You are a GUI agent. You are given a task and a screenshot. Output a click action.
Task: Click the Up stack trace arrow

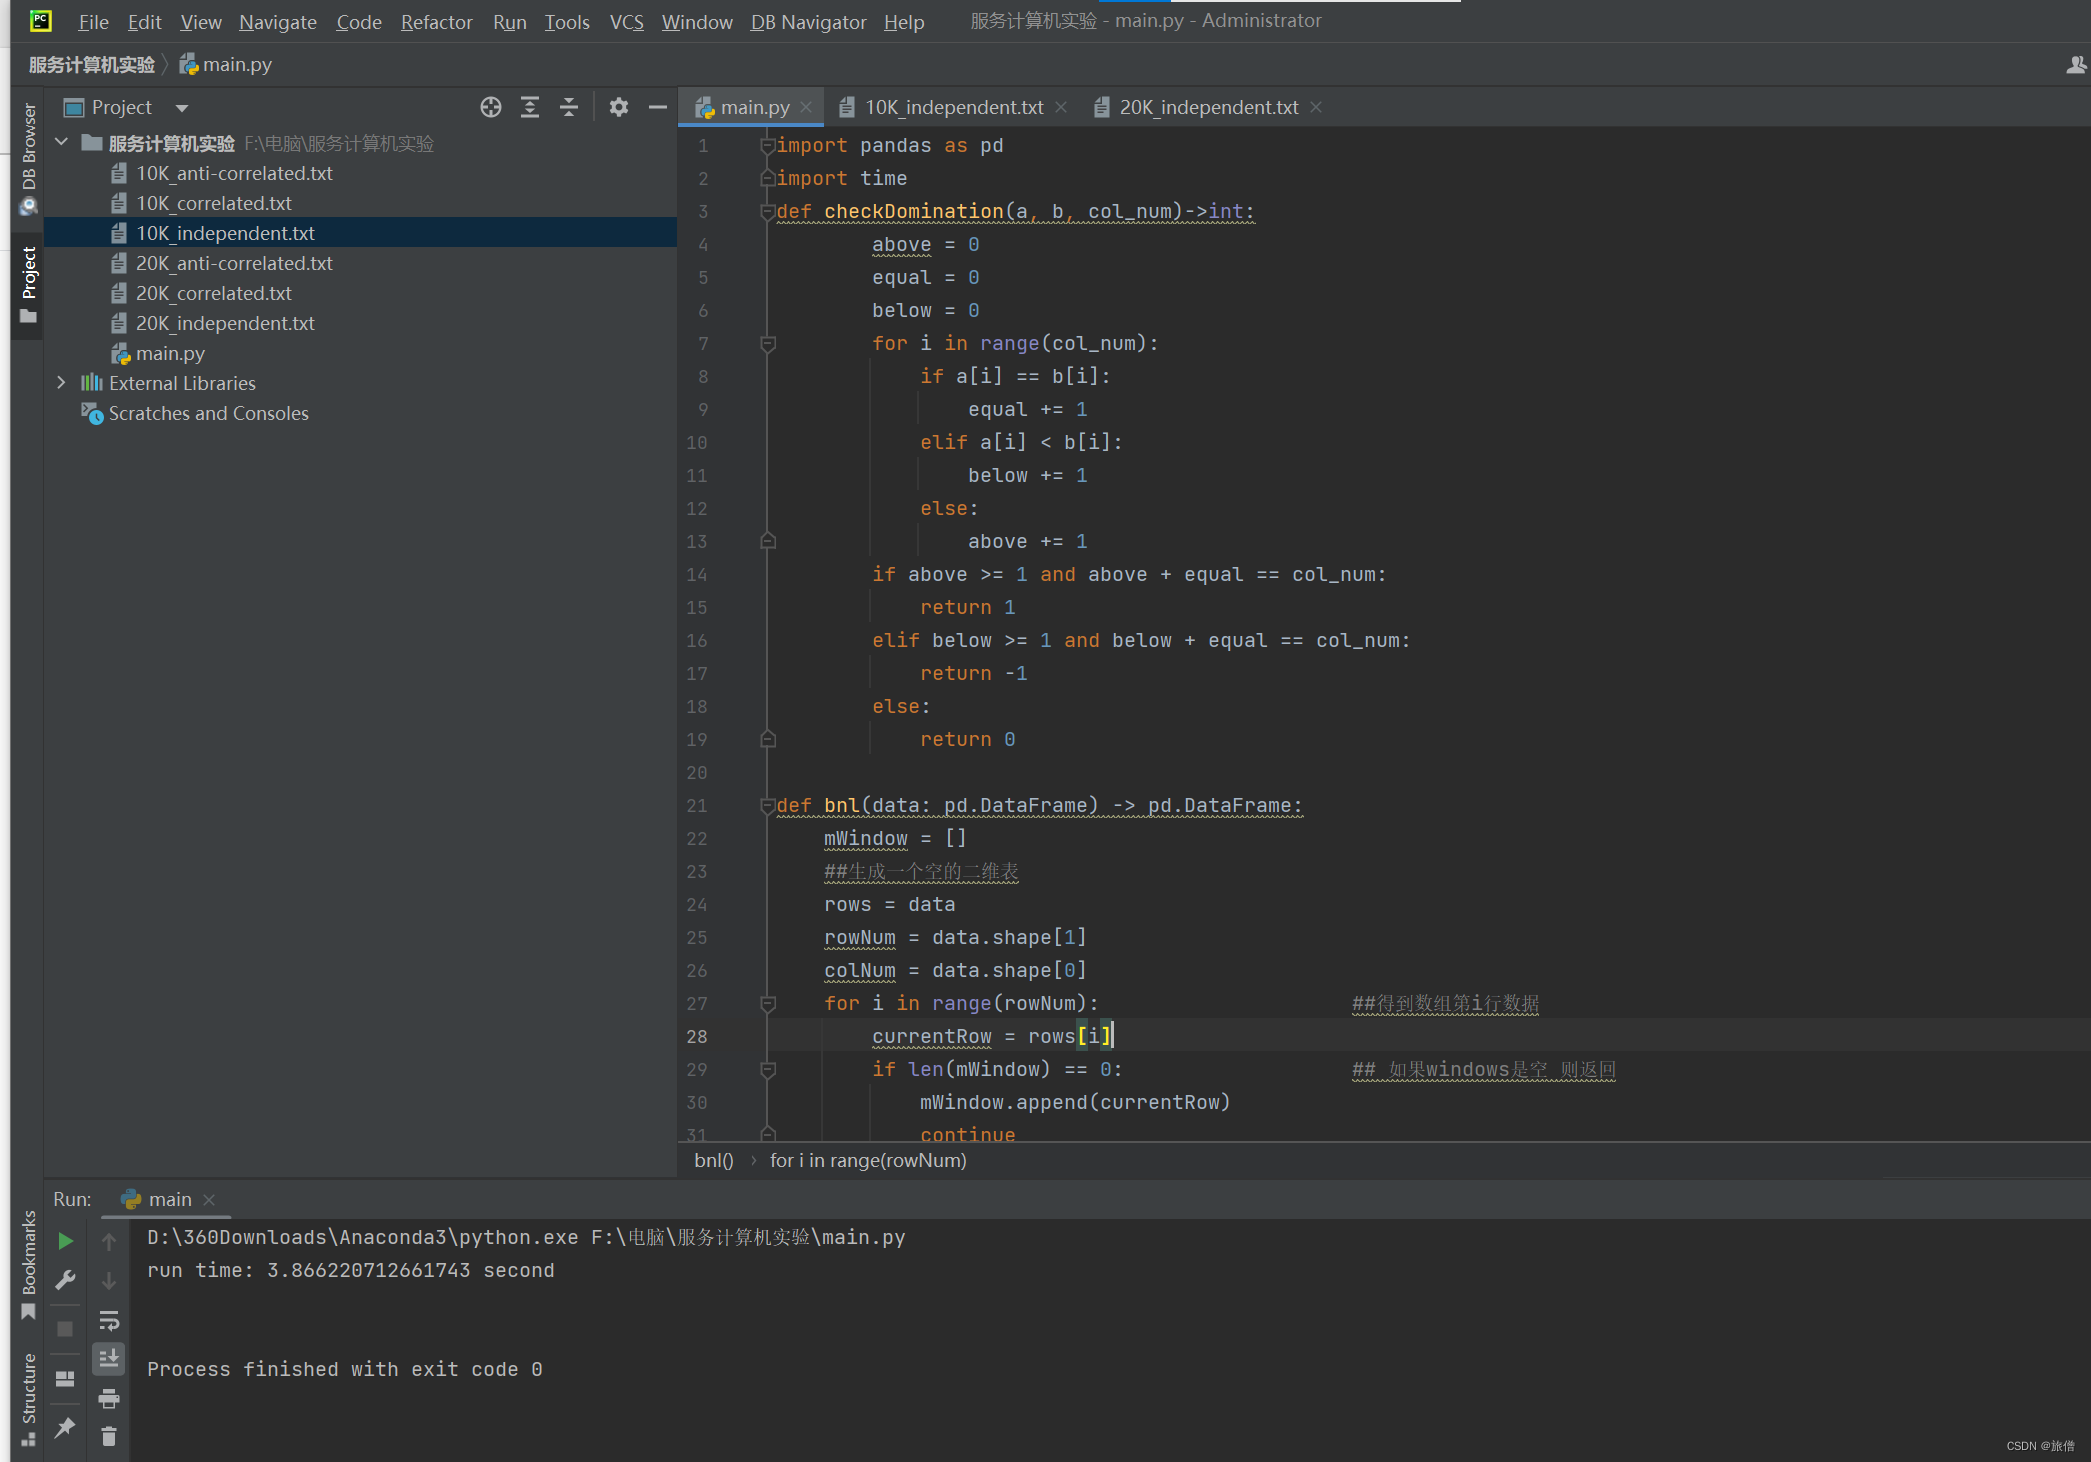(109, 1241)
